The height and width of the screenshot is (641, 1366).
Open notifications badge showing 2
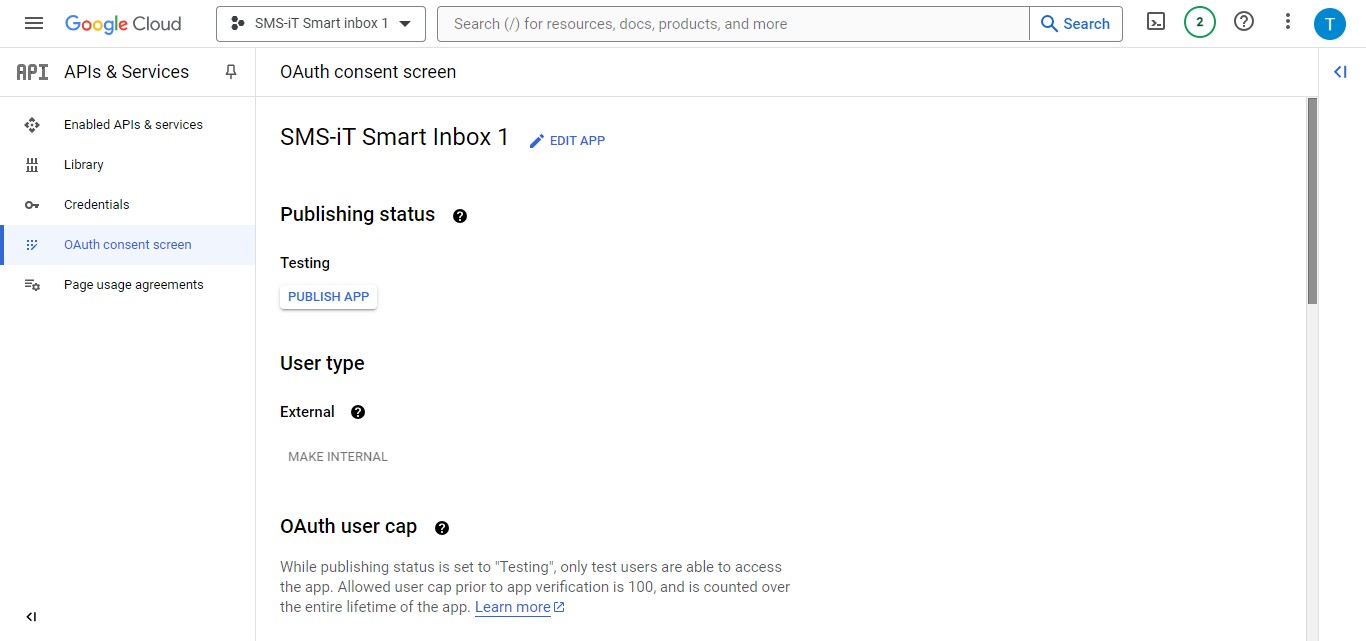click(1200, 22)
